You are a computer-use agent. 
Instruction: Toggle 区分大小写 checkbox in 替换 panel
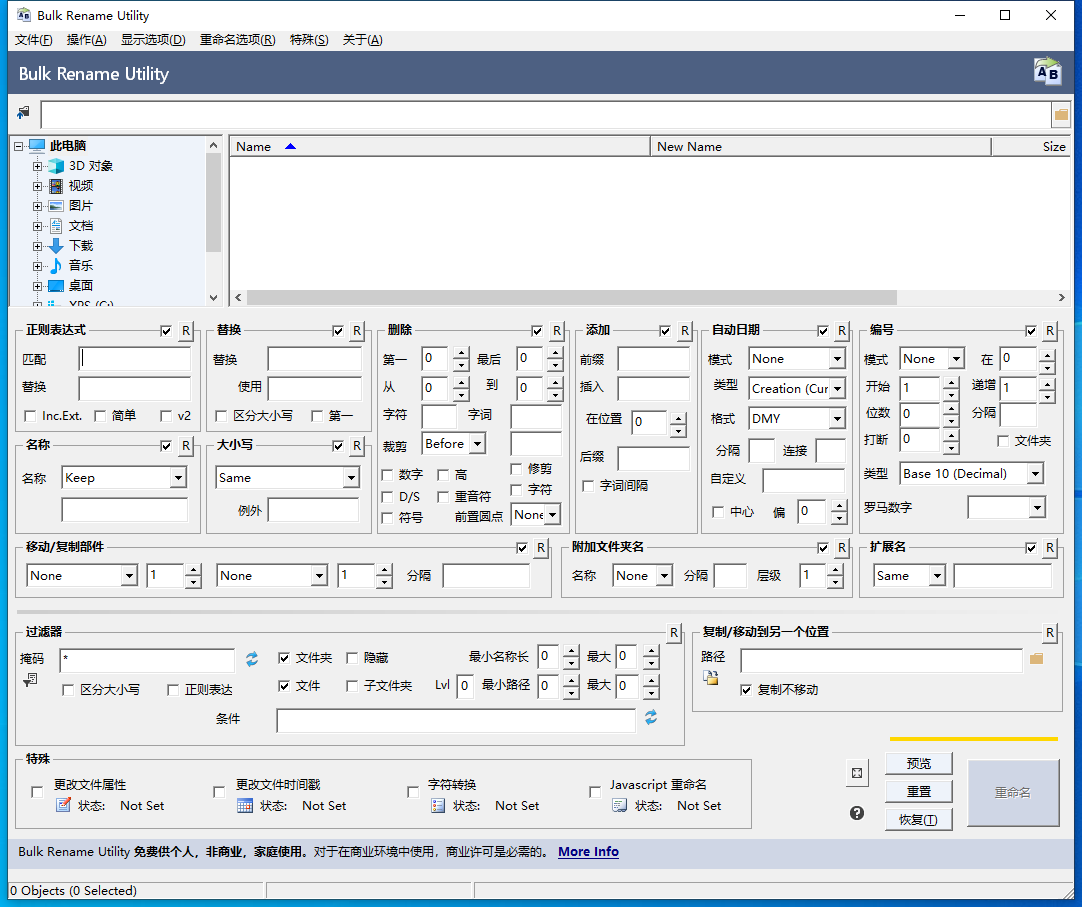click(221, 416)
